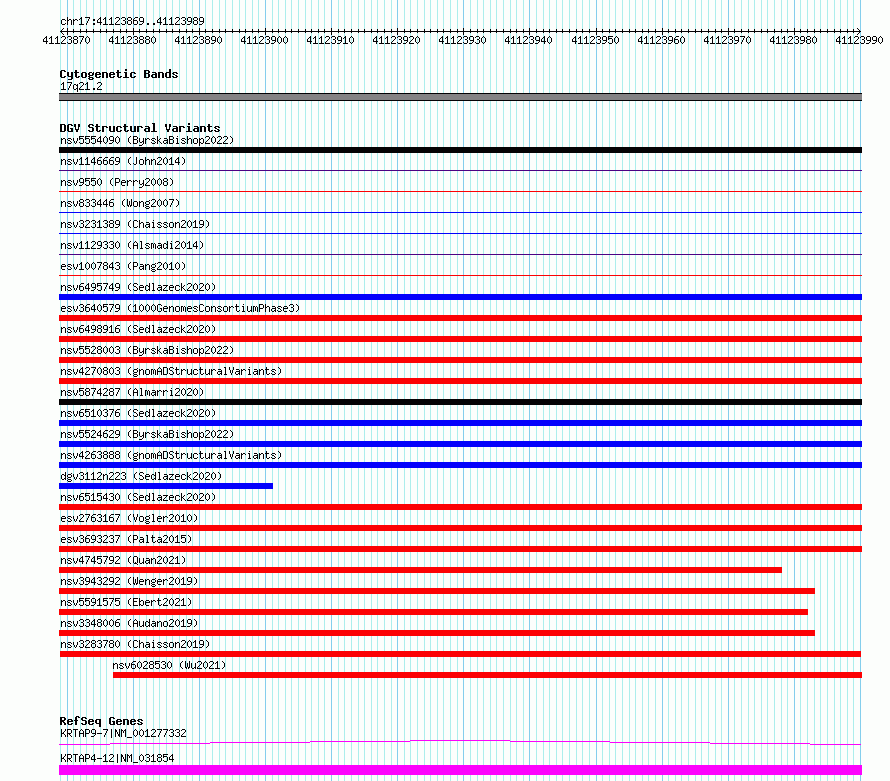
Task: Click the RefSeq Genes track heading
Action: 101,721
